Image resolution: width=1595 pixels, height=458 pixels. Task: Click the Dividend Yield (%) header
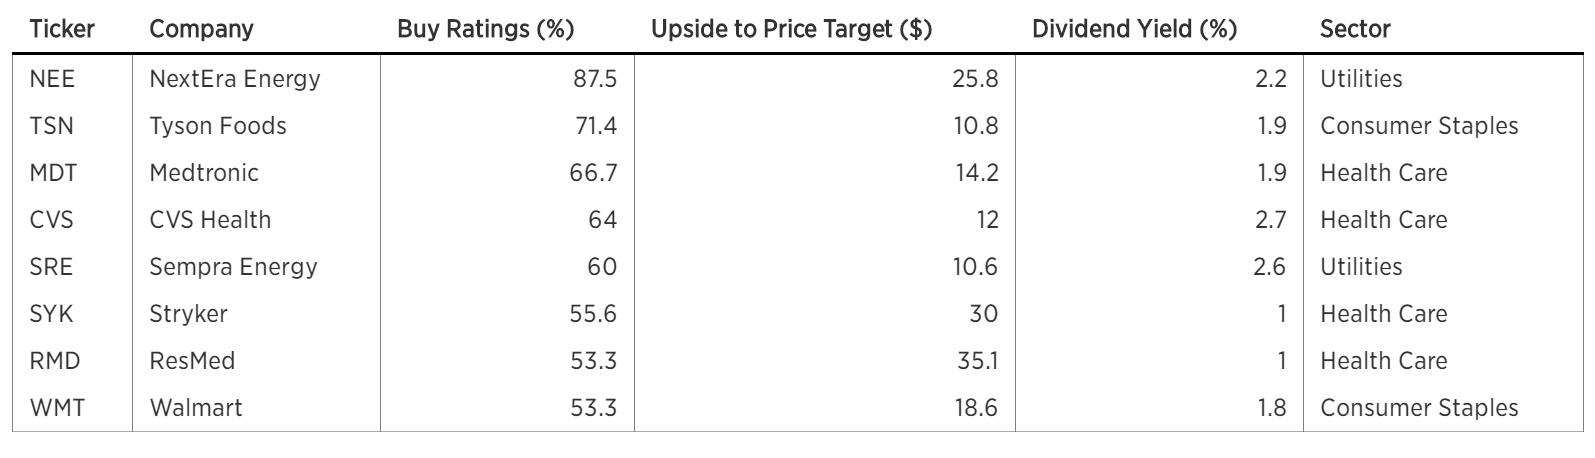1134,29
